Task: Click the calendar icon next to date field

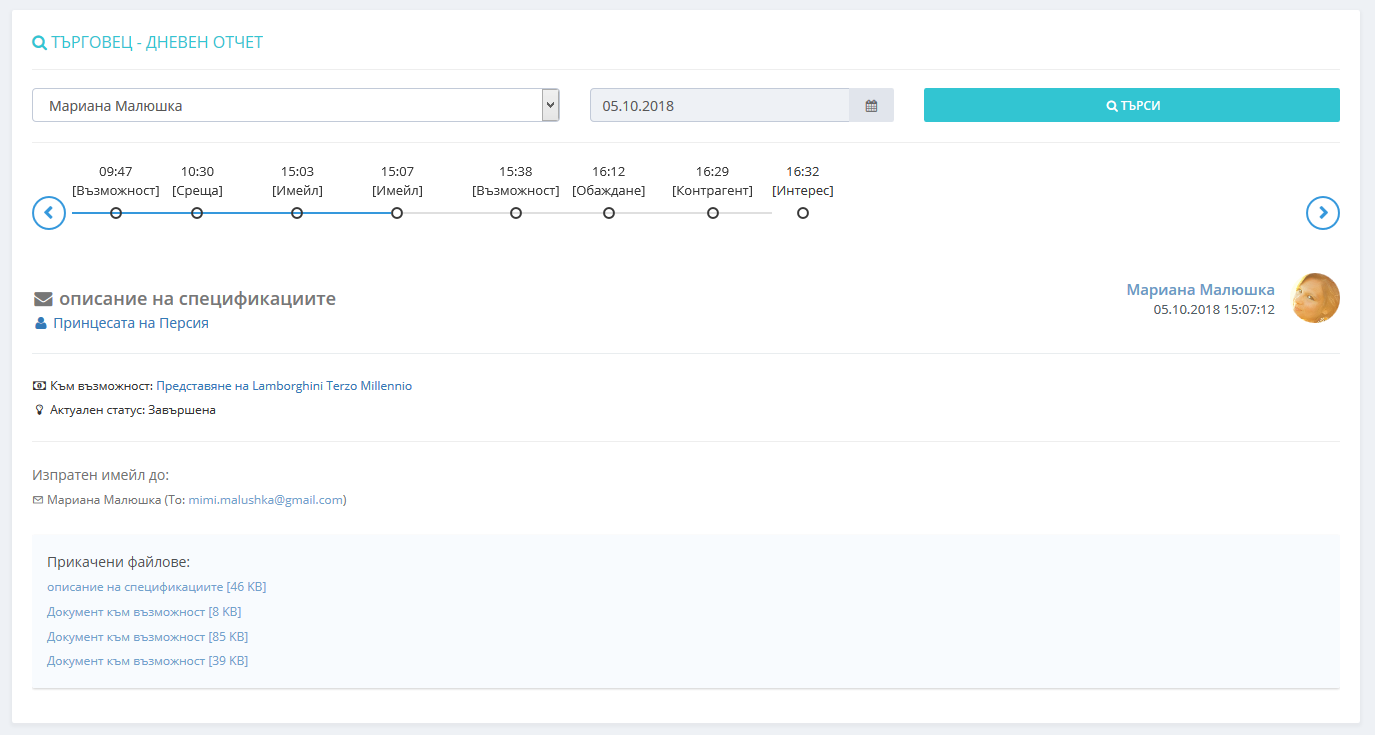Action: coord(871,105)
